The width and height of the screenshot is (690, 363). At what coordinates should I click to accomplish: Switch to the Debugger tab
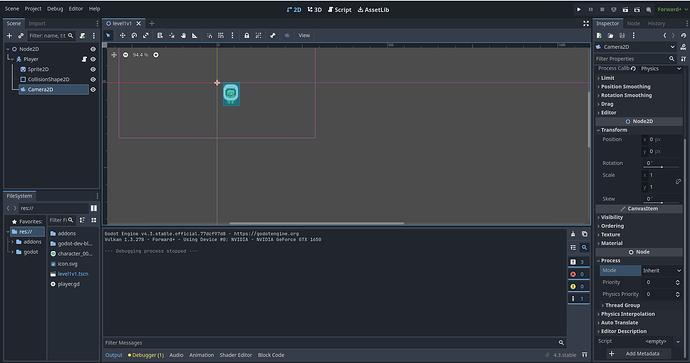(146, 355)
